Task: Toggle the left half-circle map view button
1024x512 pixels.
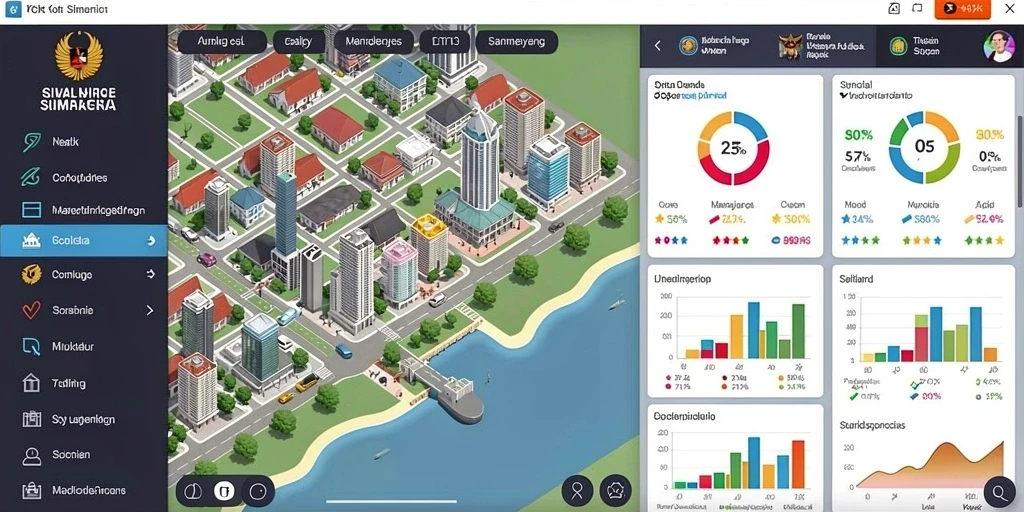Action: (x=192, y=490)
